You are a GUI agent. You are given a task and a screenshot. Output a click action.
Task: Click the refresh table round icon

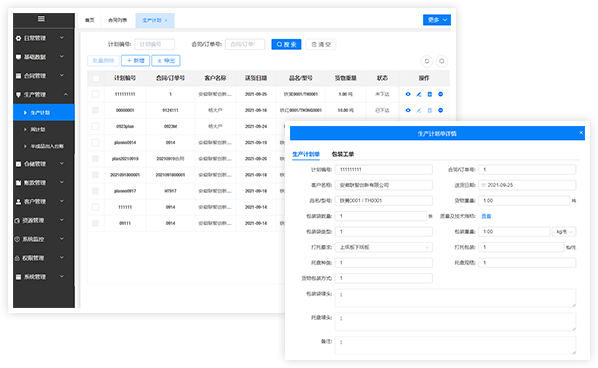(427, 61)
